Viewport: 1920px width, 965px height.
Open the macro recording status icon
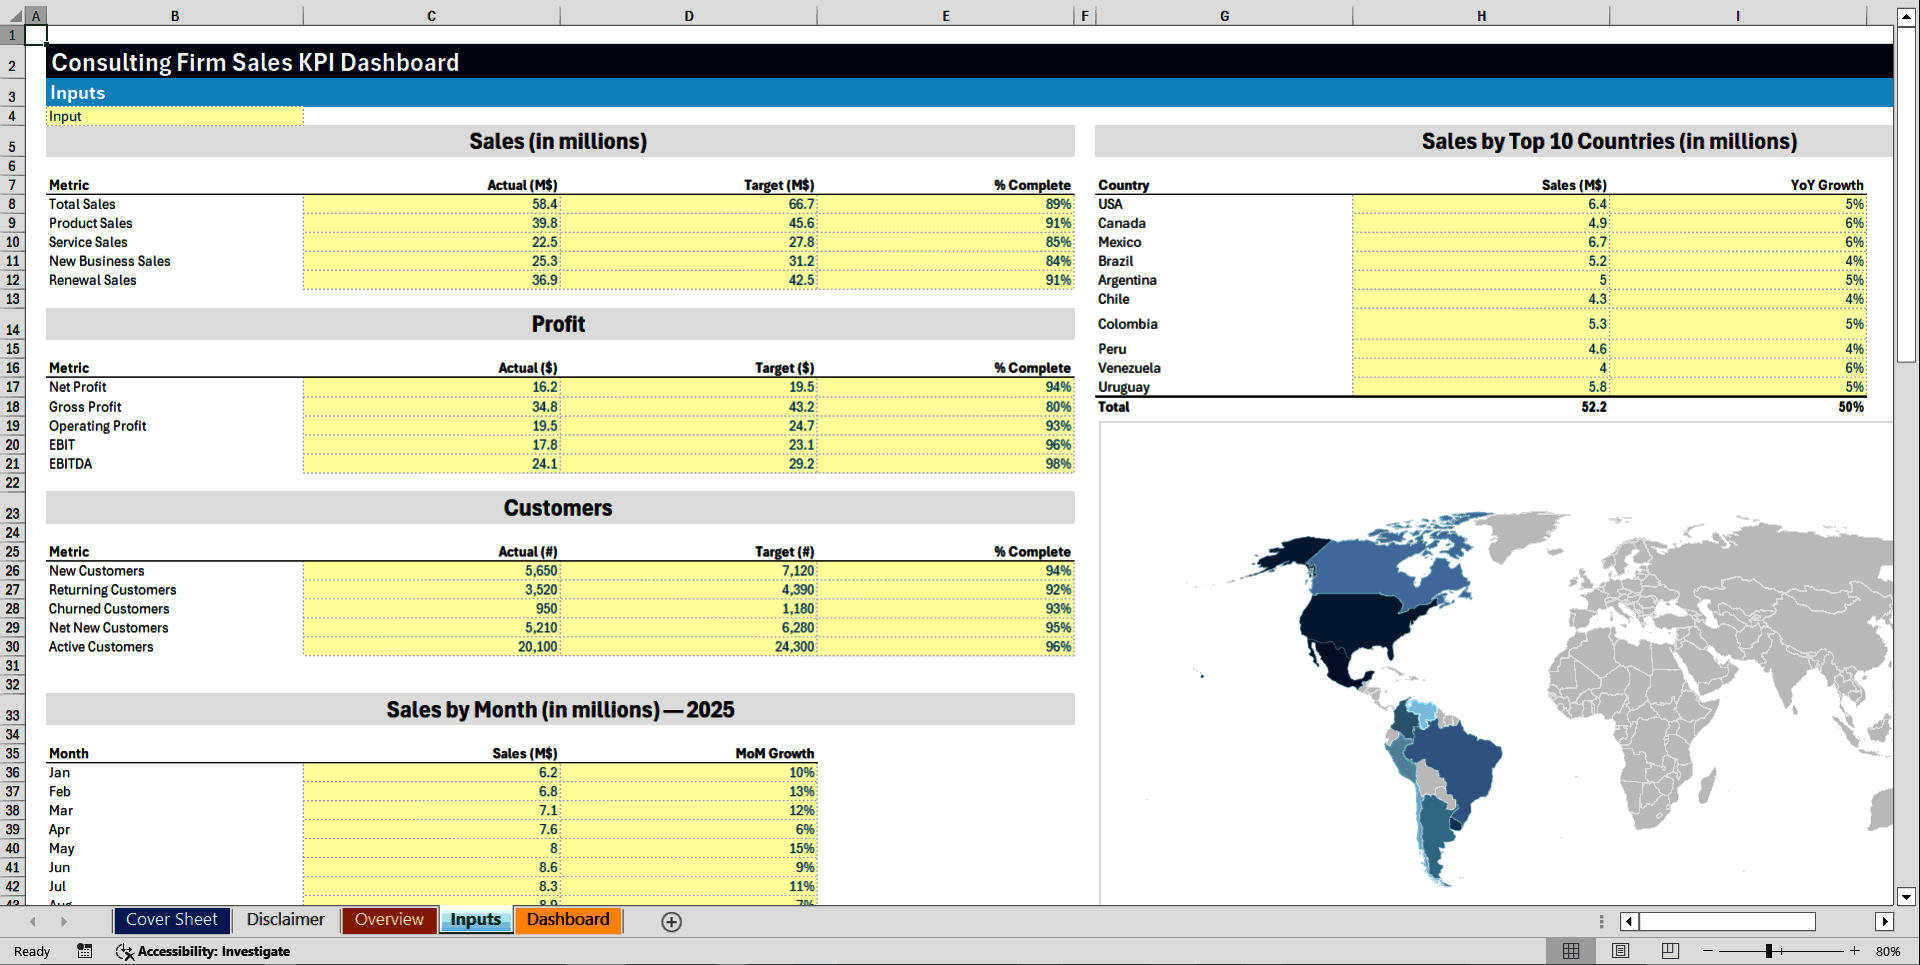[85, 951]
